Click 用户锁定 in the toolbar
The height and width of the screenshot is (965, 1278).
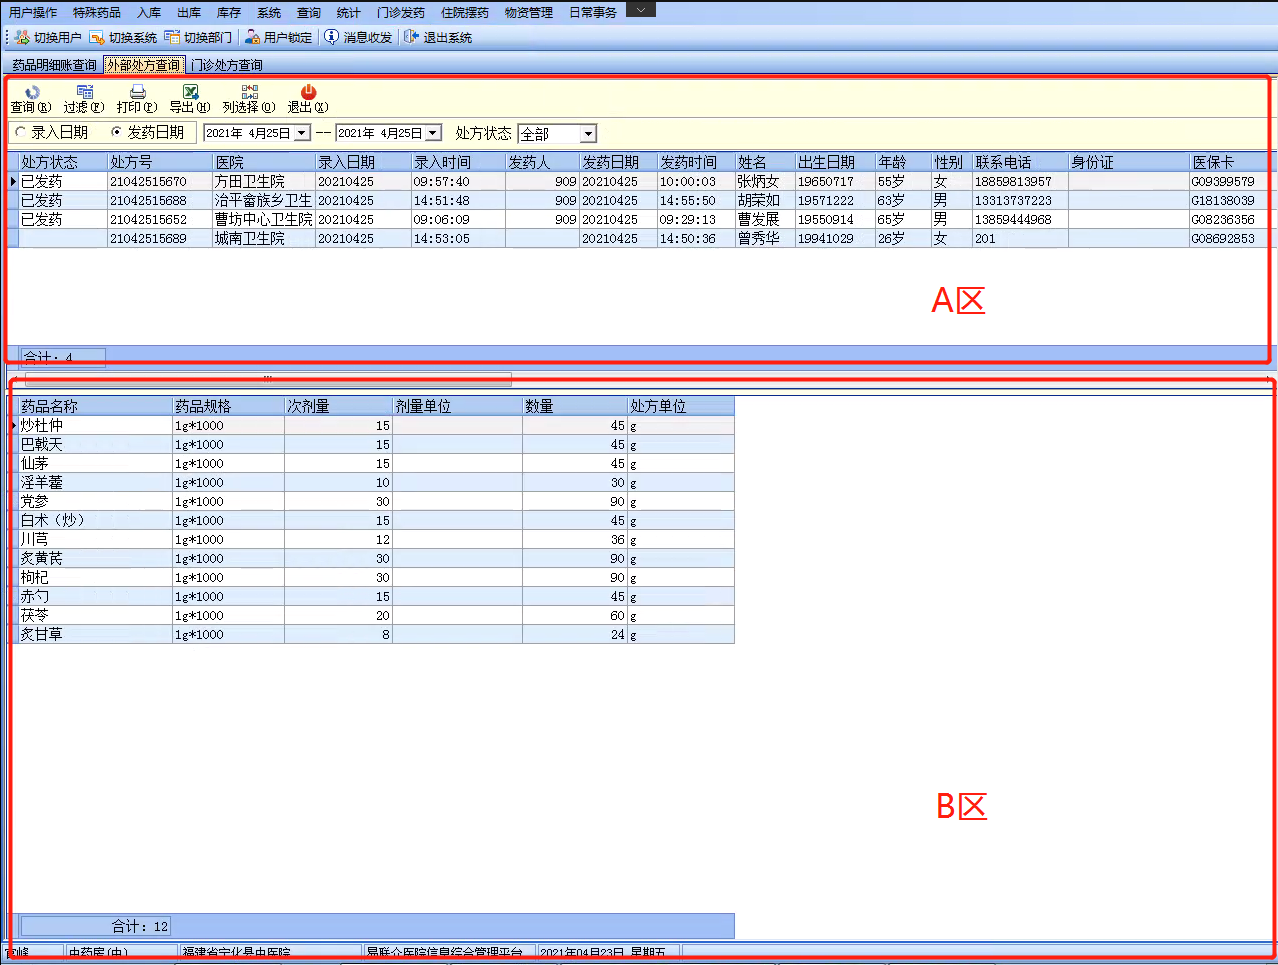[279, 37]
